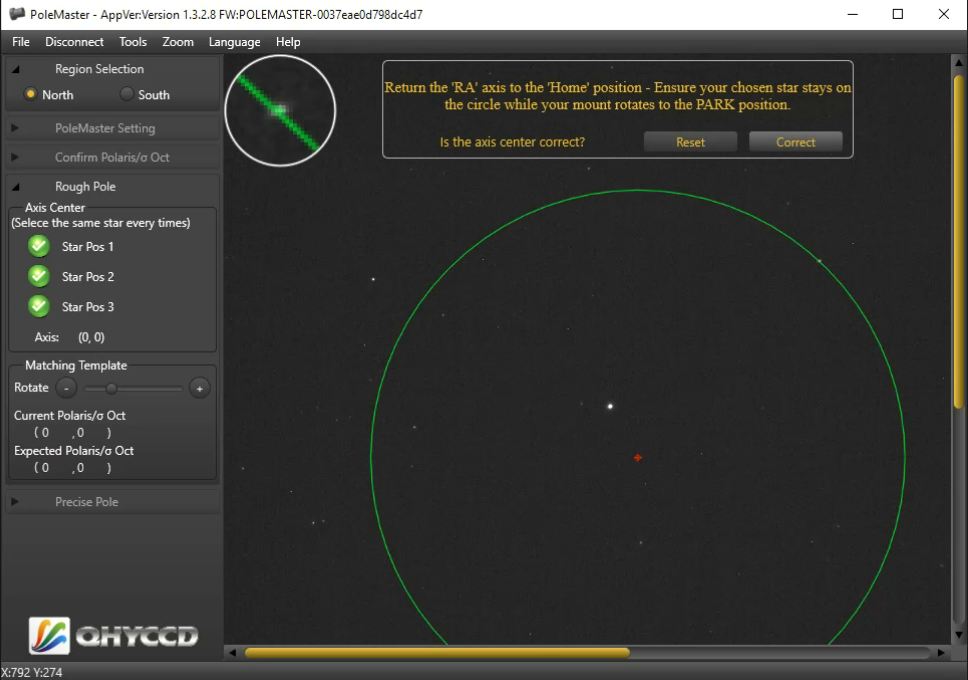The image size is (968, 680).
Task: Click the Star Pos 1 green checkmark icon
Action: 39,246
